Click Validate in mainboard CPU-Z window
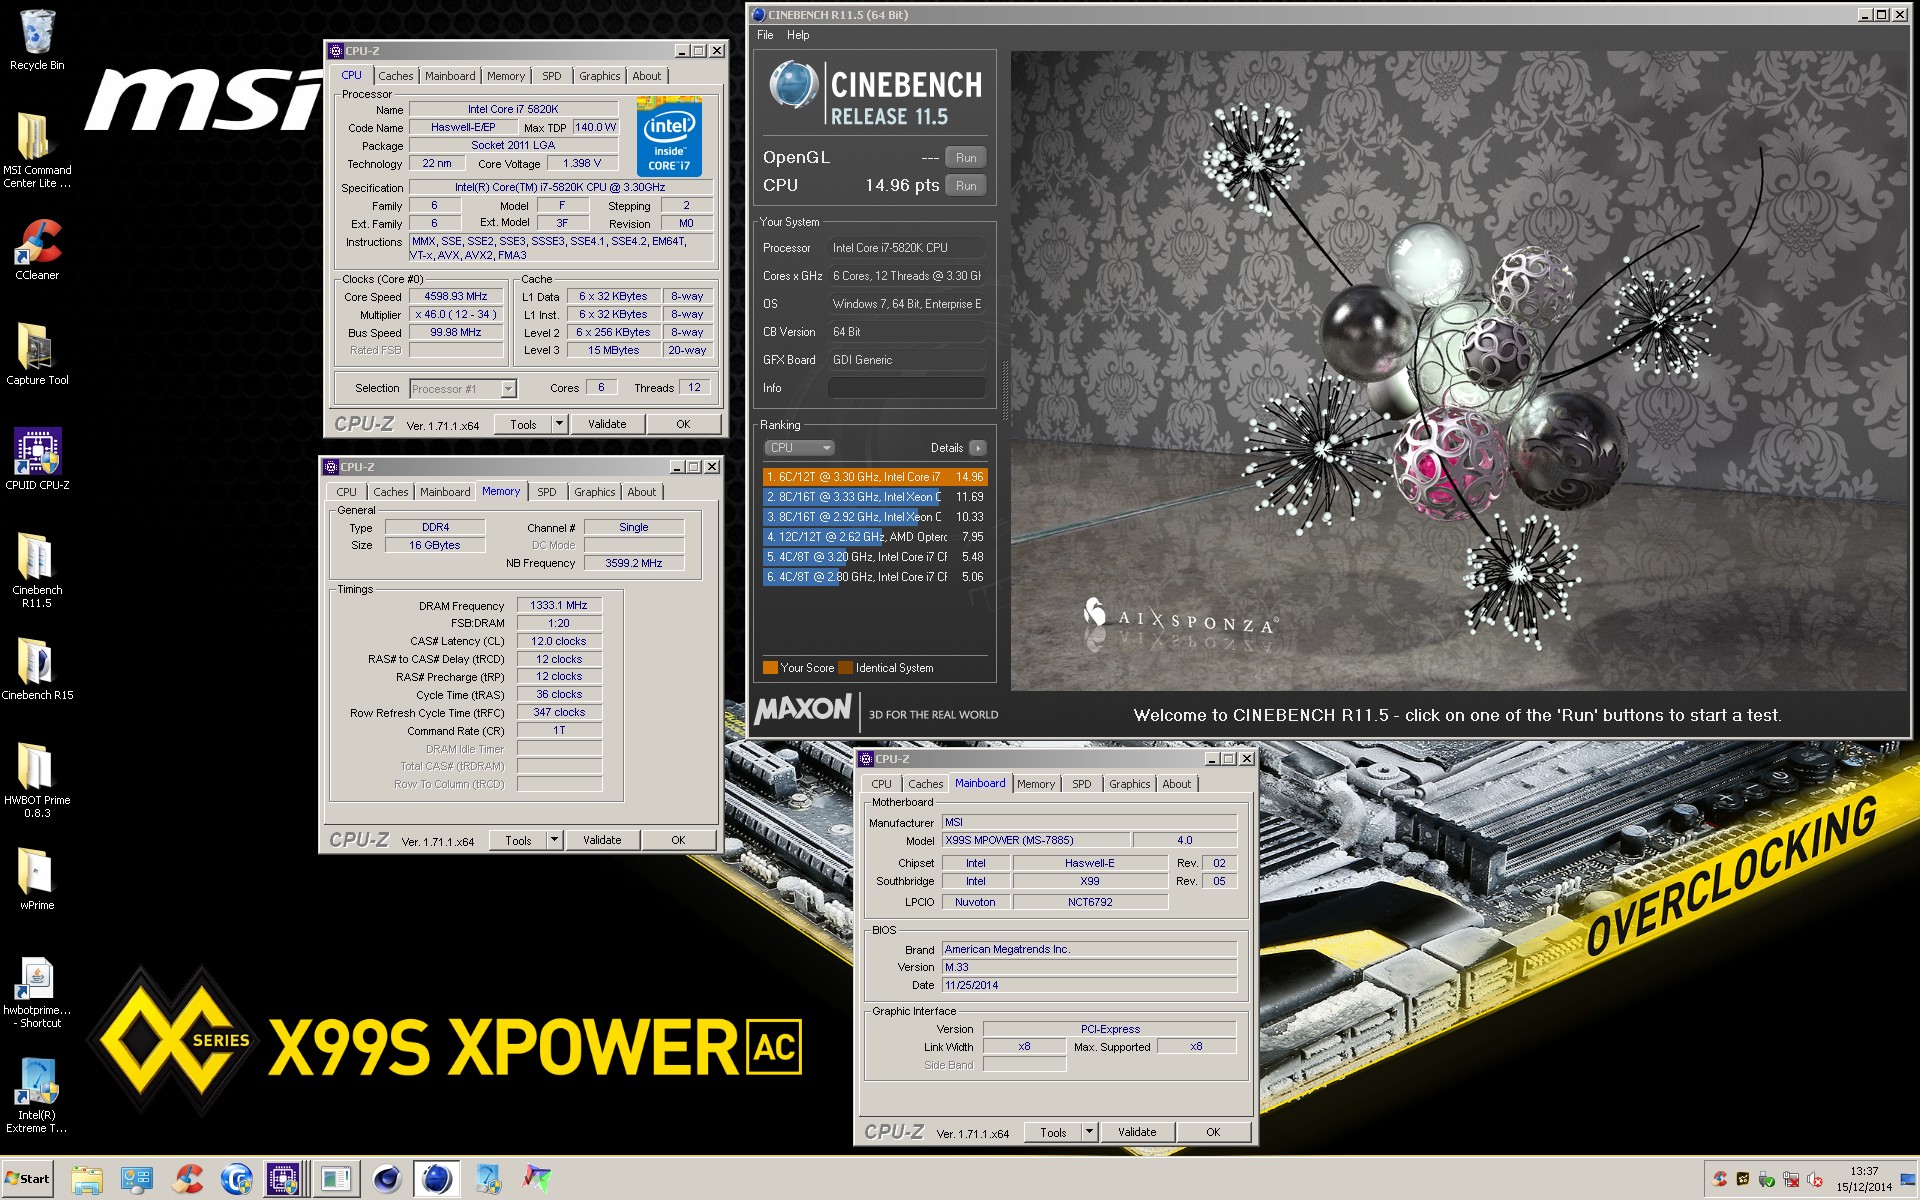 tap(1137, 1132)
